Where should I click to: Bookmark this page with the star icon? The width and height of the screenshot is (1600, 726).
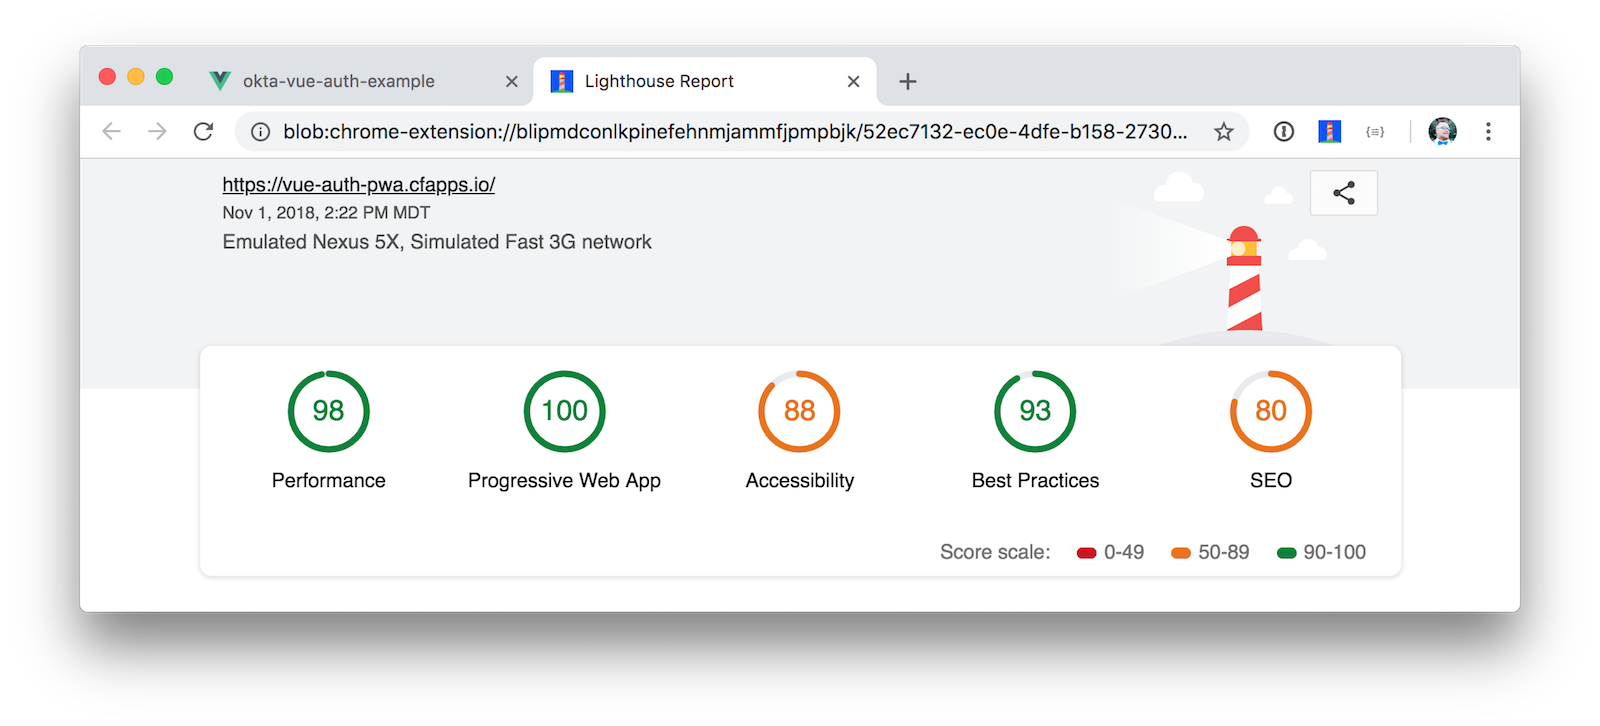(1223, 132)
